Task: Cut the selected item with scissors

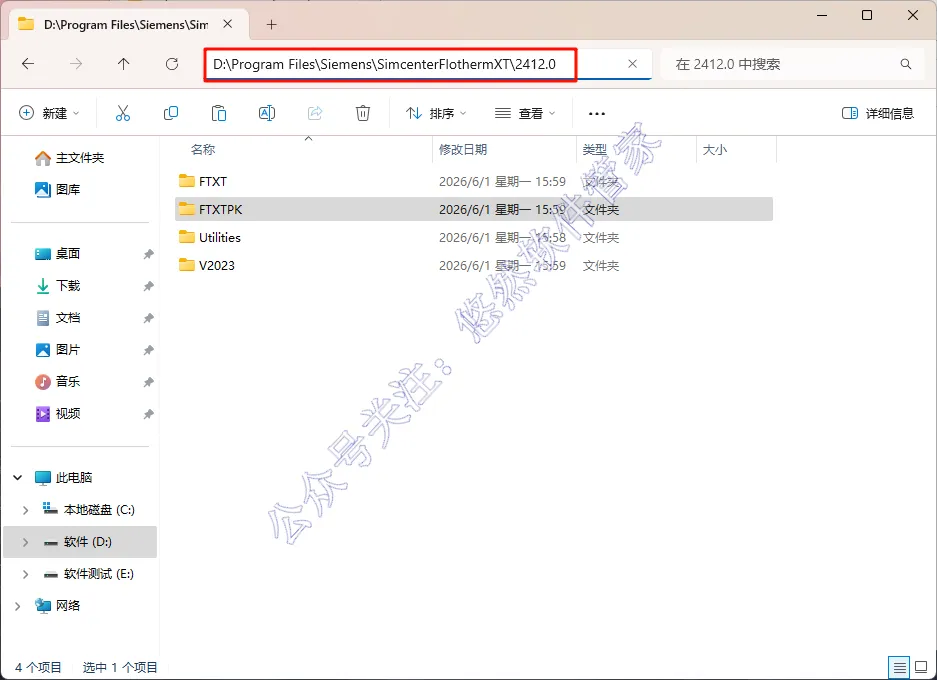Action: click(123, 113)
